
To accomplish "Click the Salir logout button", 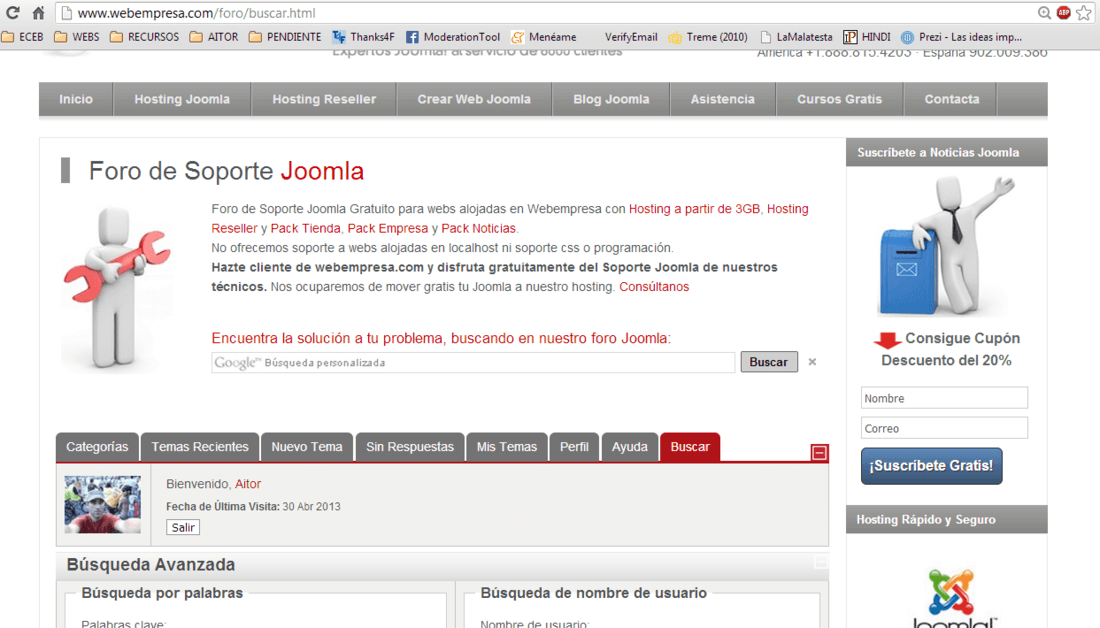I will pos(183,528).
